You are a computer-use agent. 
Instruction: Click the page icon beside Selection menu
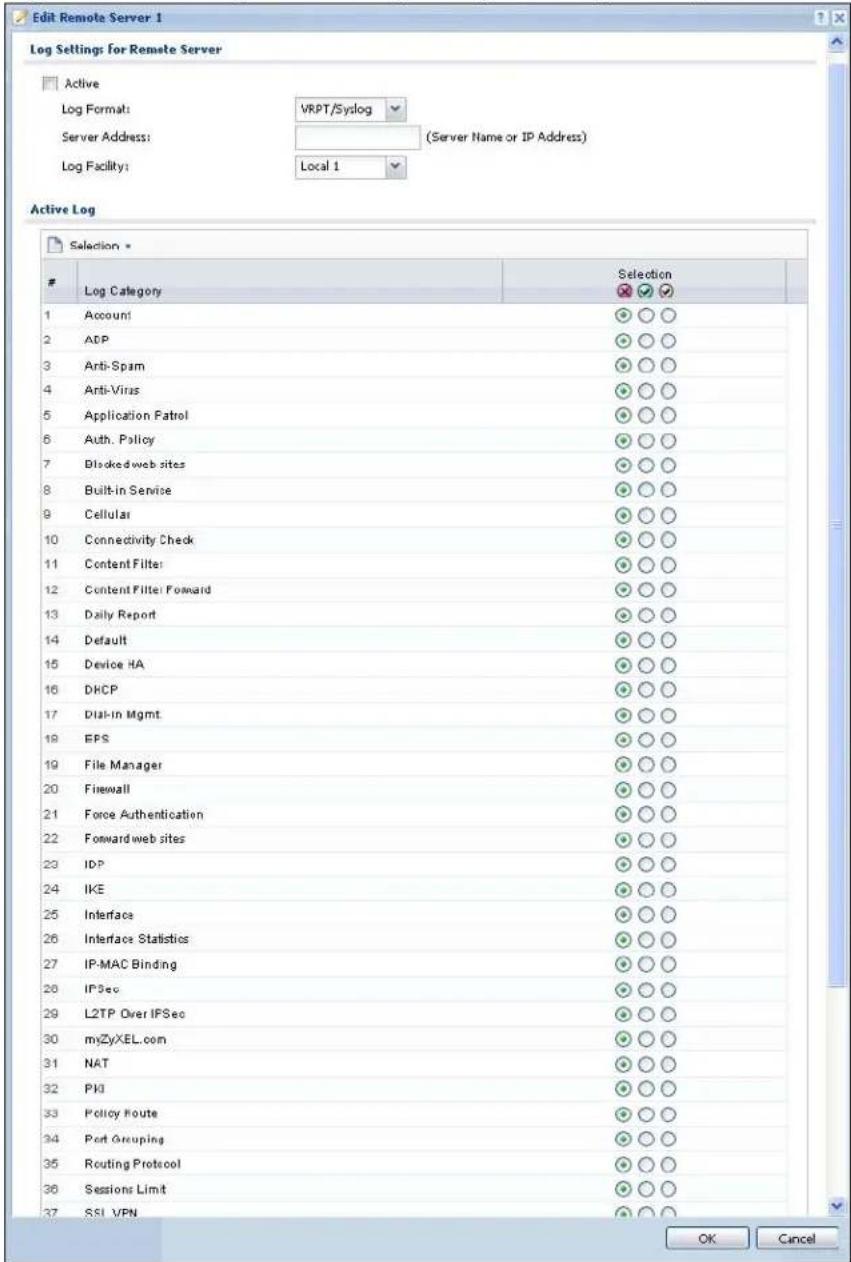[54, 245]
